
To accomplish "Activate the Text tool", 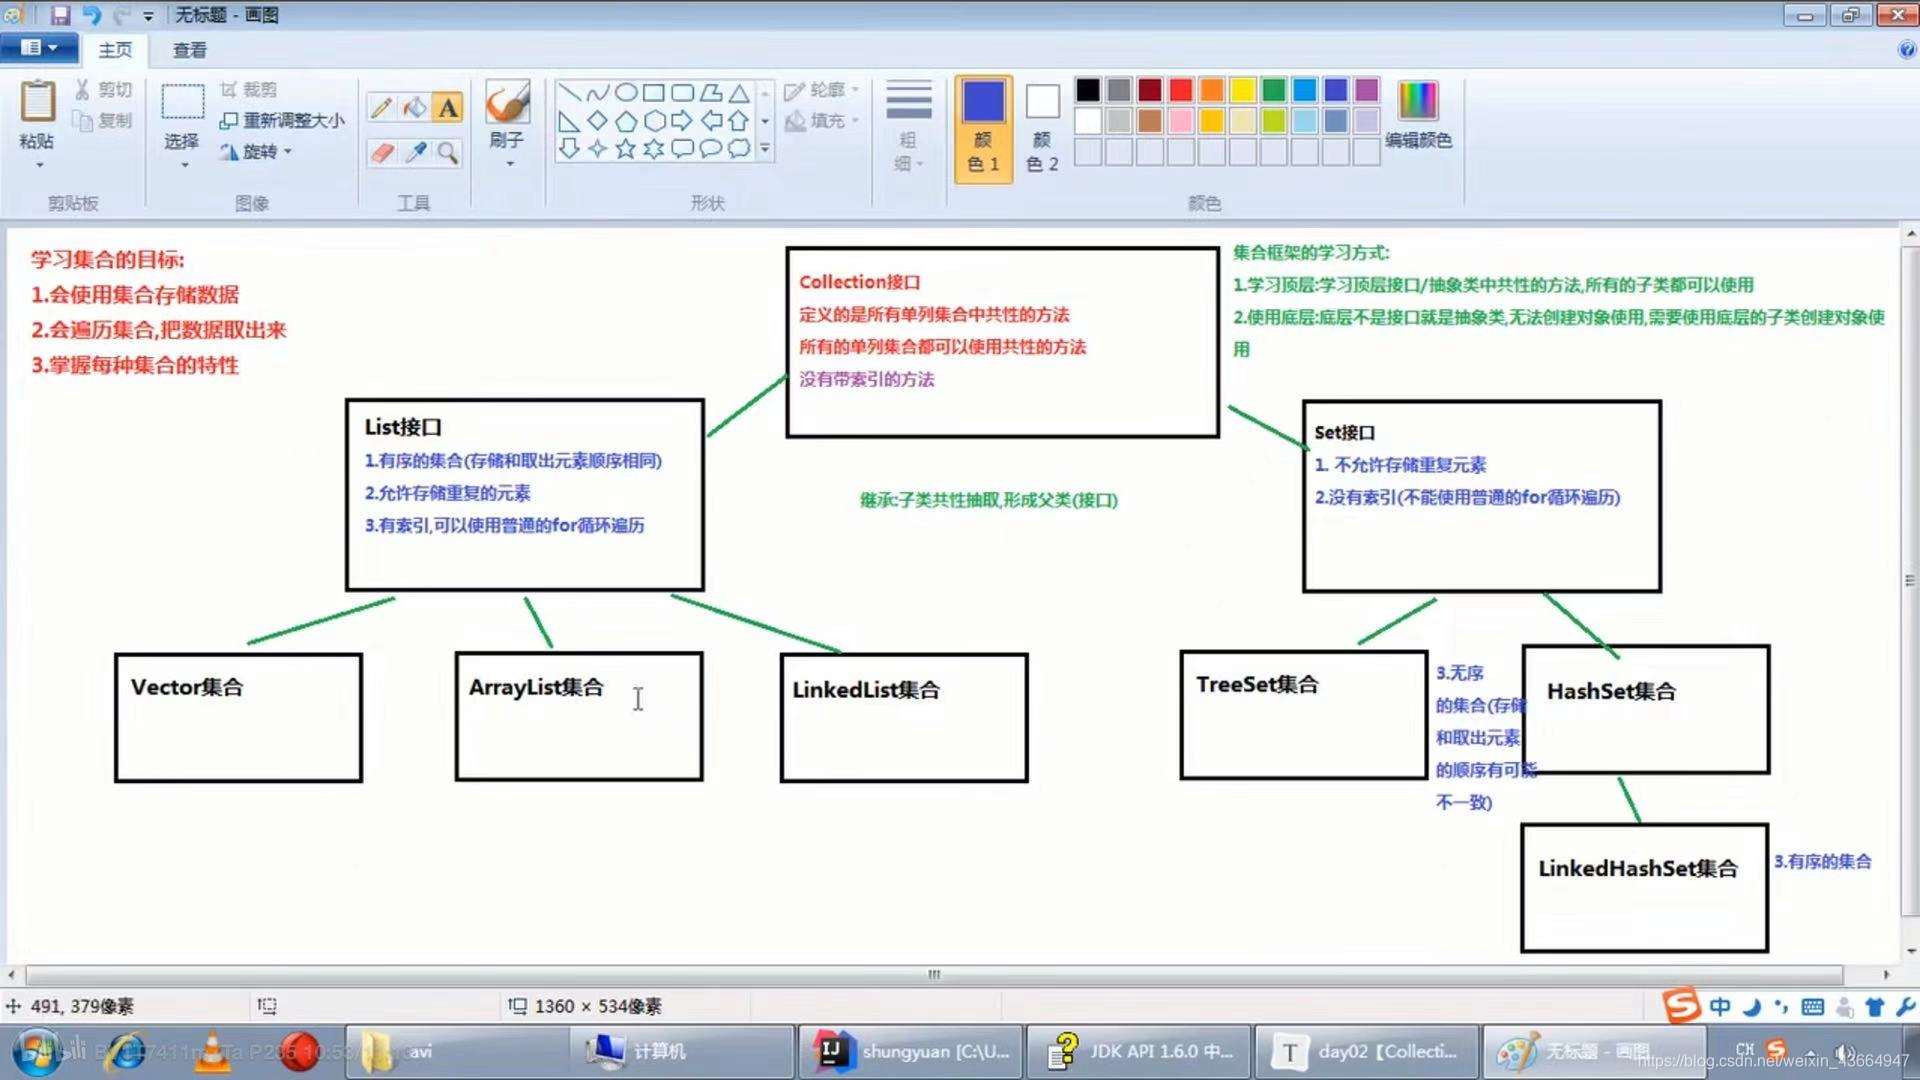I will coord(448,107).
